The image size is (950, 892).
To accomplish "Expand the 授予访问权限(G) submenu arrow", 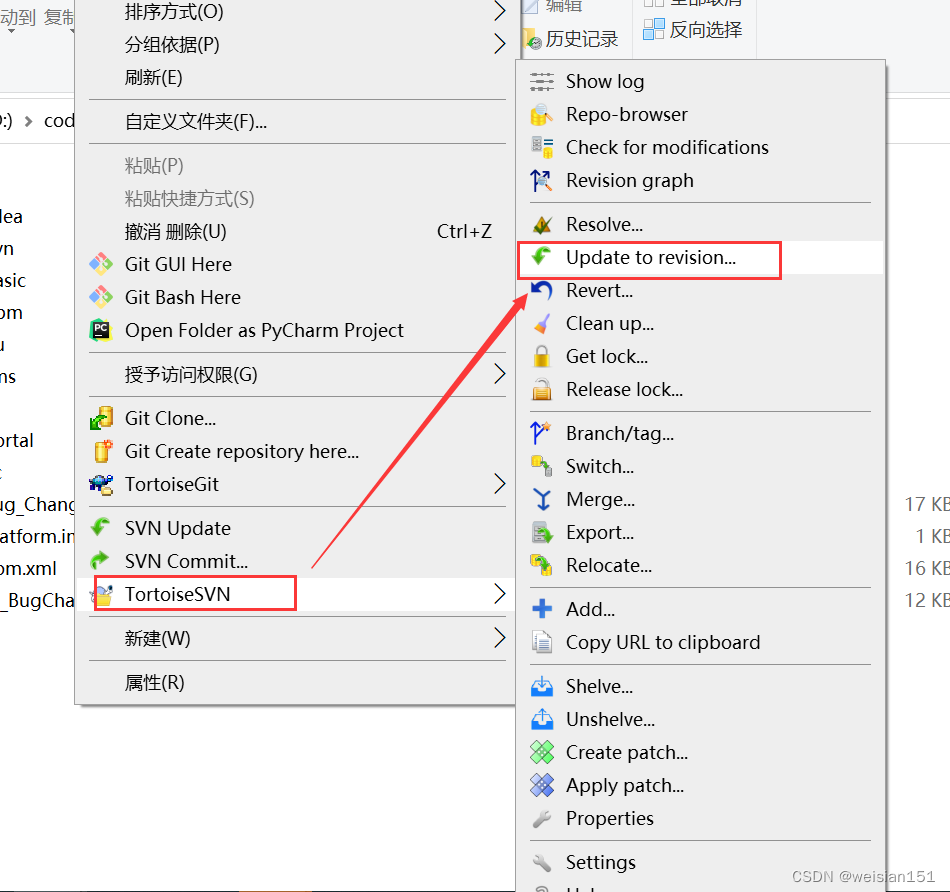I will 499,374.
